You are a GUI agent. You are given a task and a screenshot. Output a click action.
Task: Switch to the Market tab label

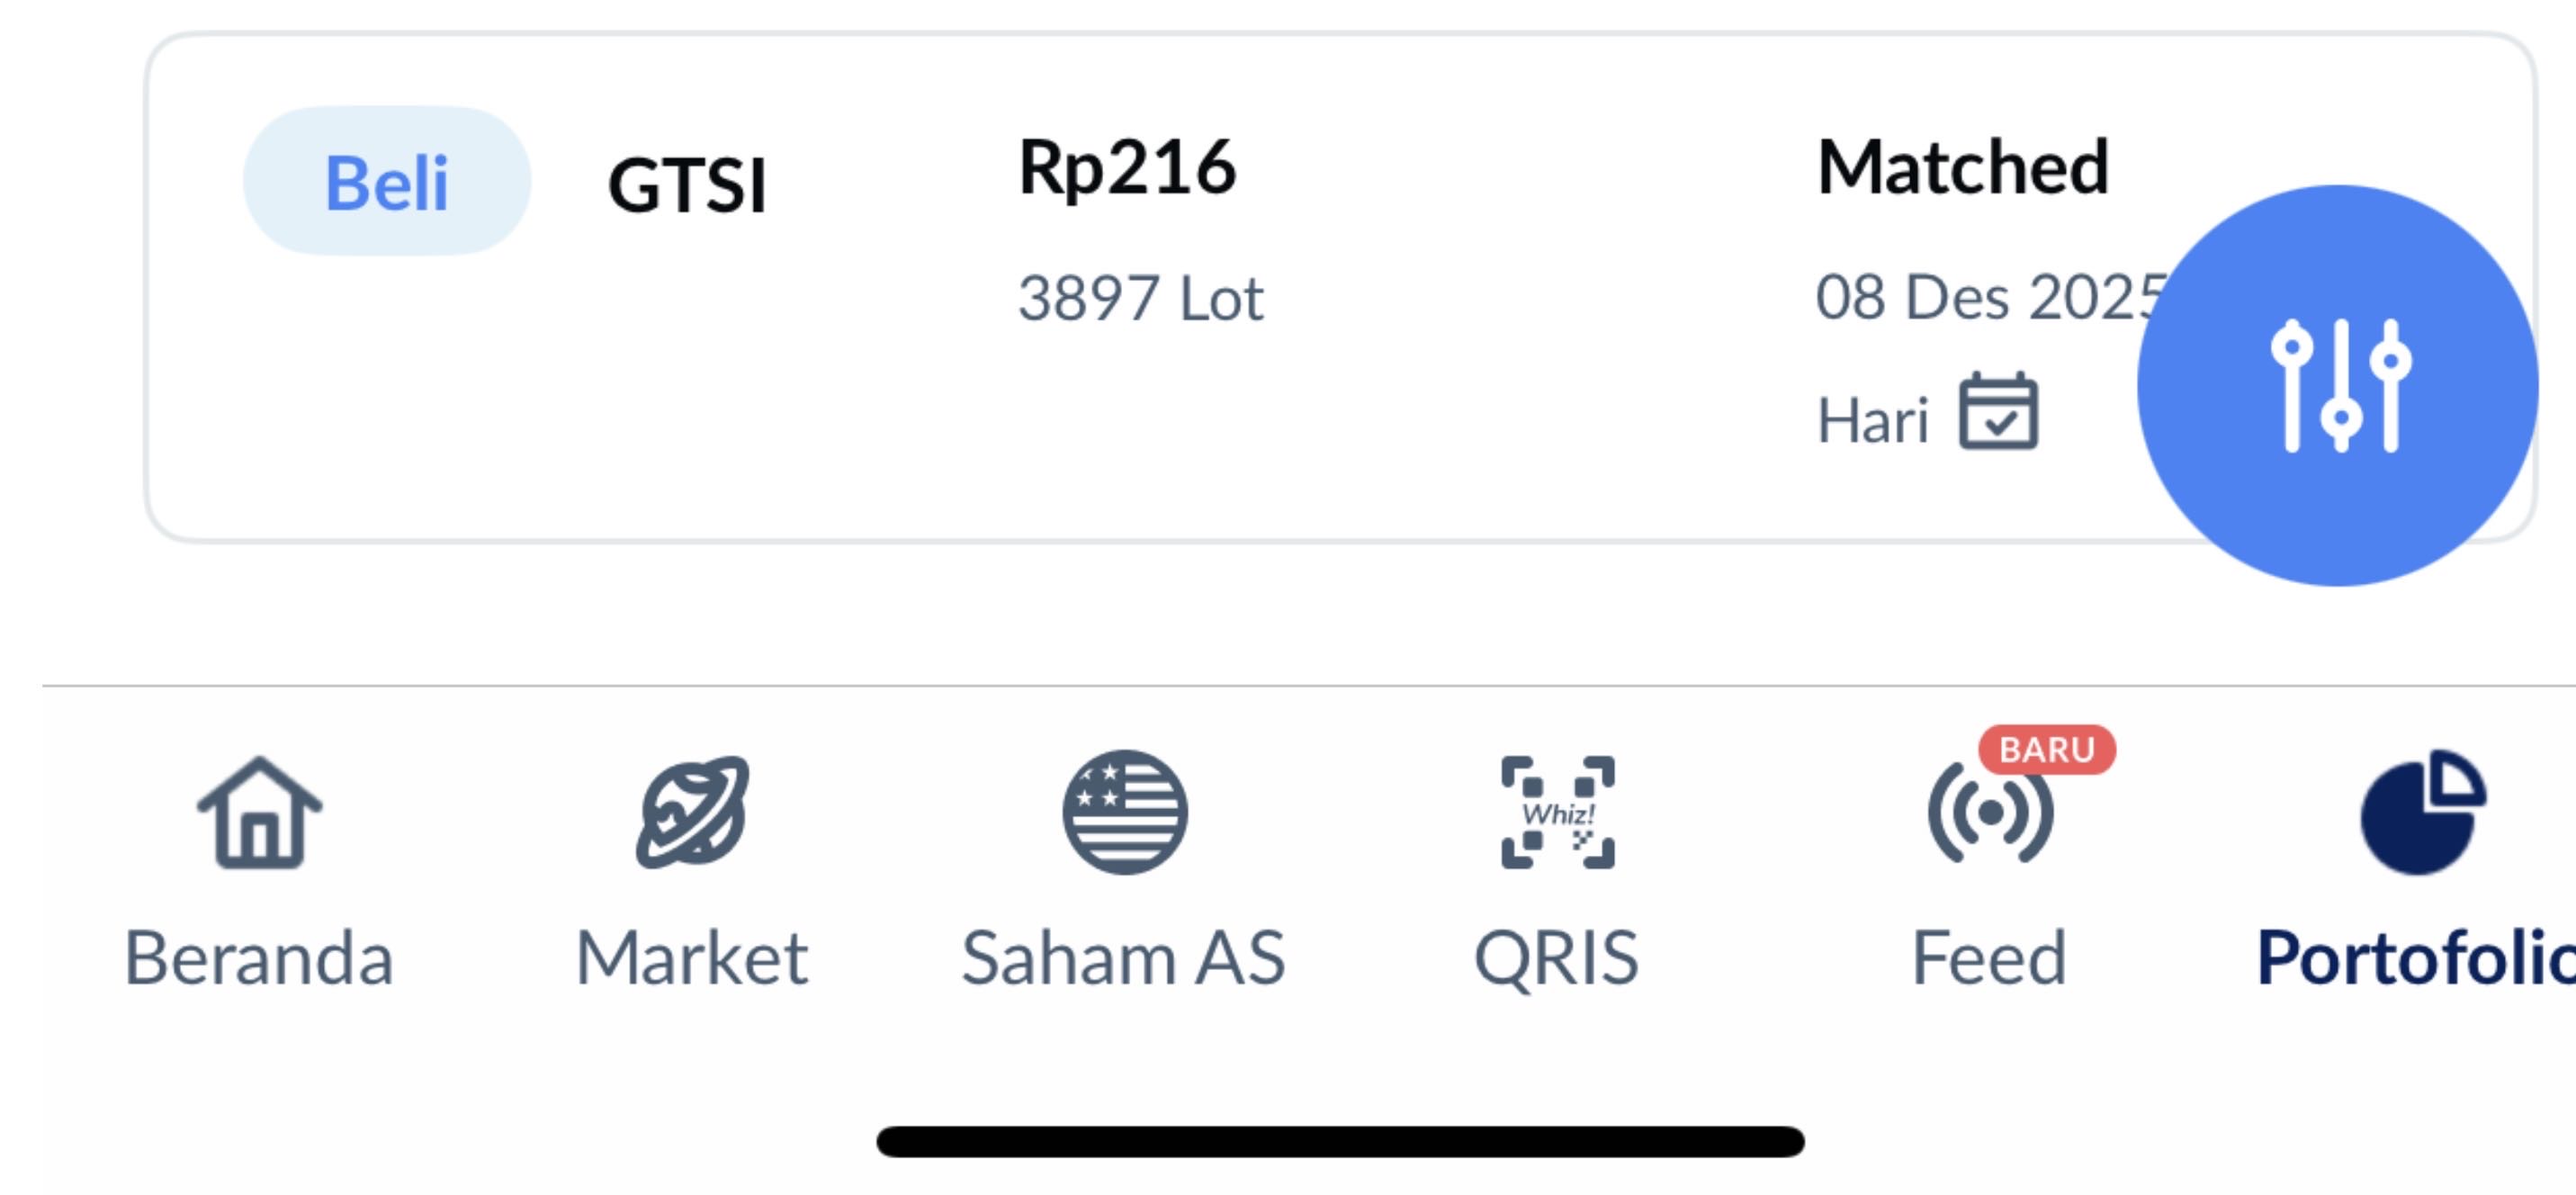[x=692, y=958]
